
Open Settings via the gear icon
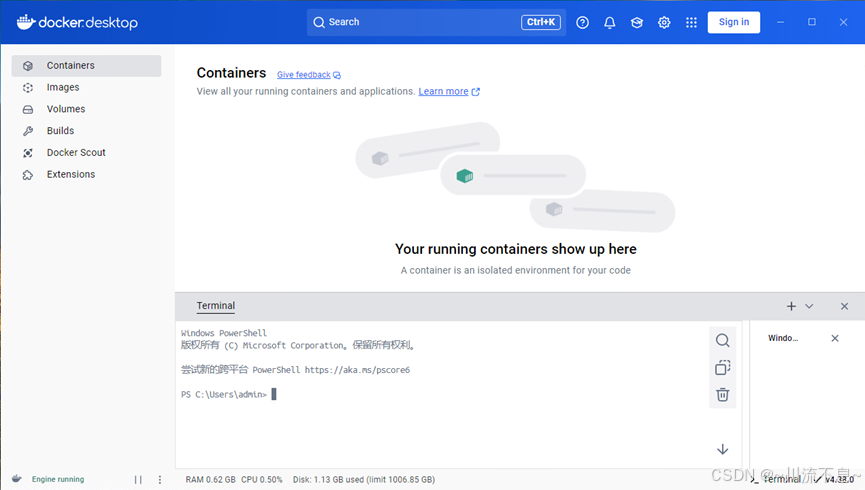664,23
